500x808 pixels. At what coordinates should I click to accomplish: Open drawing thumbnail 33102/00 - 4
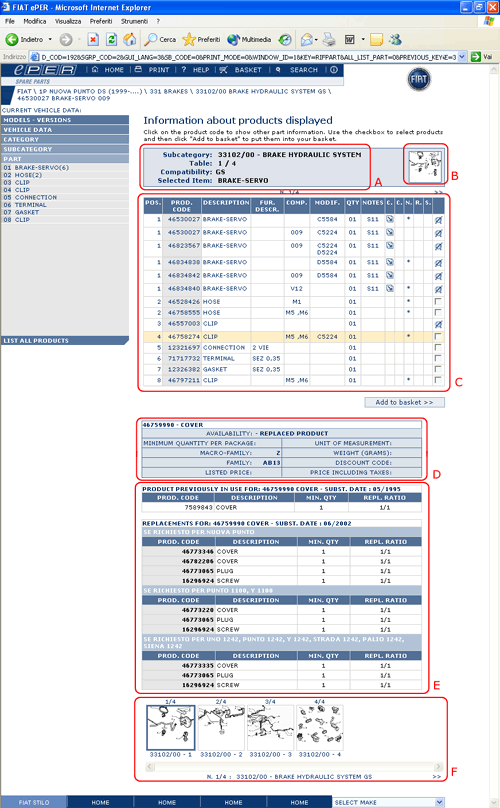tap(320, 727)
